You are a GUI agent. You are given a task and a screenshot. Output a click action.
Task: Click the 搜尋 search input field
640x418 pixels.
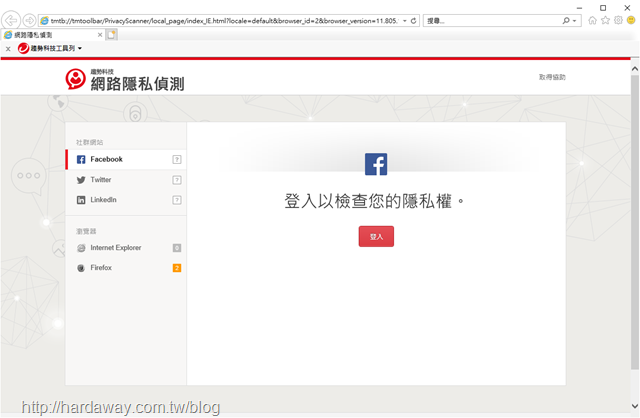pyautogui.click(x=492, y=20)
